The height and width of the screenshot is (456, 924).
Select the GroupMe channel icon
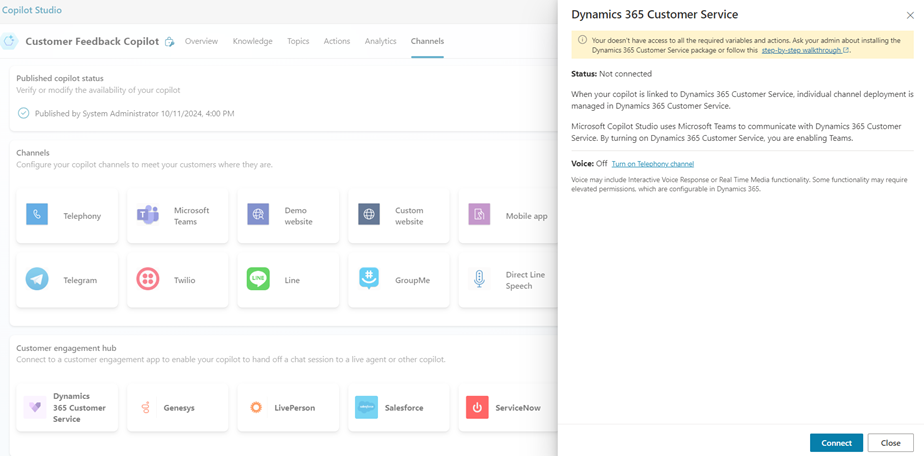coord(369,280)
